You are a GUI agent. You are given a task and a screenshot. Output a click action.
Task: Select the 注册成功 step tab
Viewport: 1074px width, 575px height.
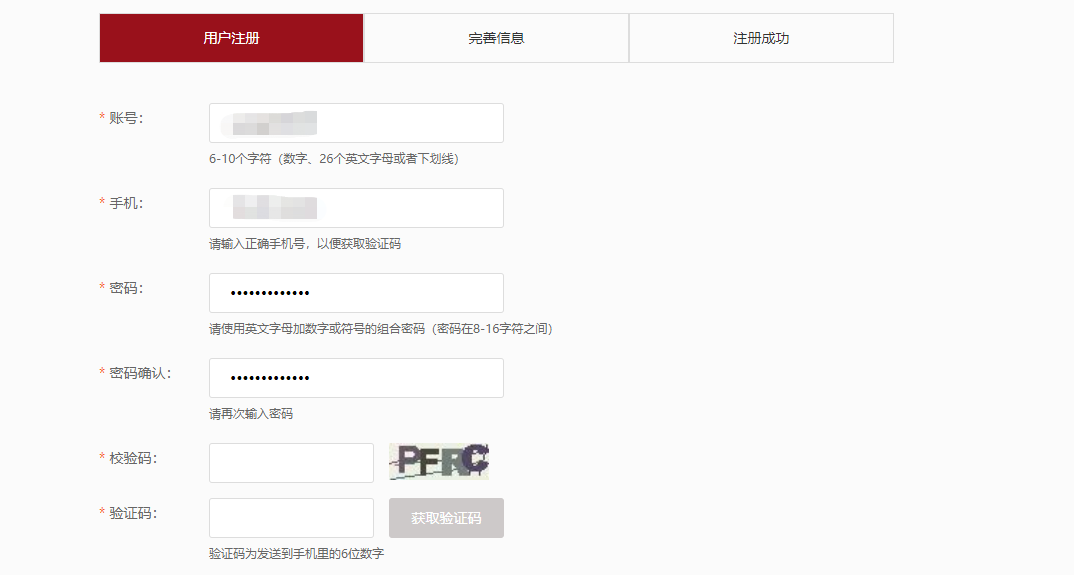(761, 38)
